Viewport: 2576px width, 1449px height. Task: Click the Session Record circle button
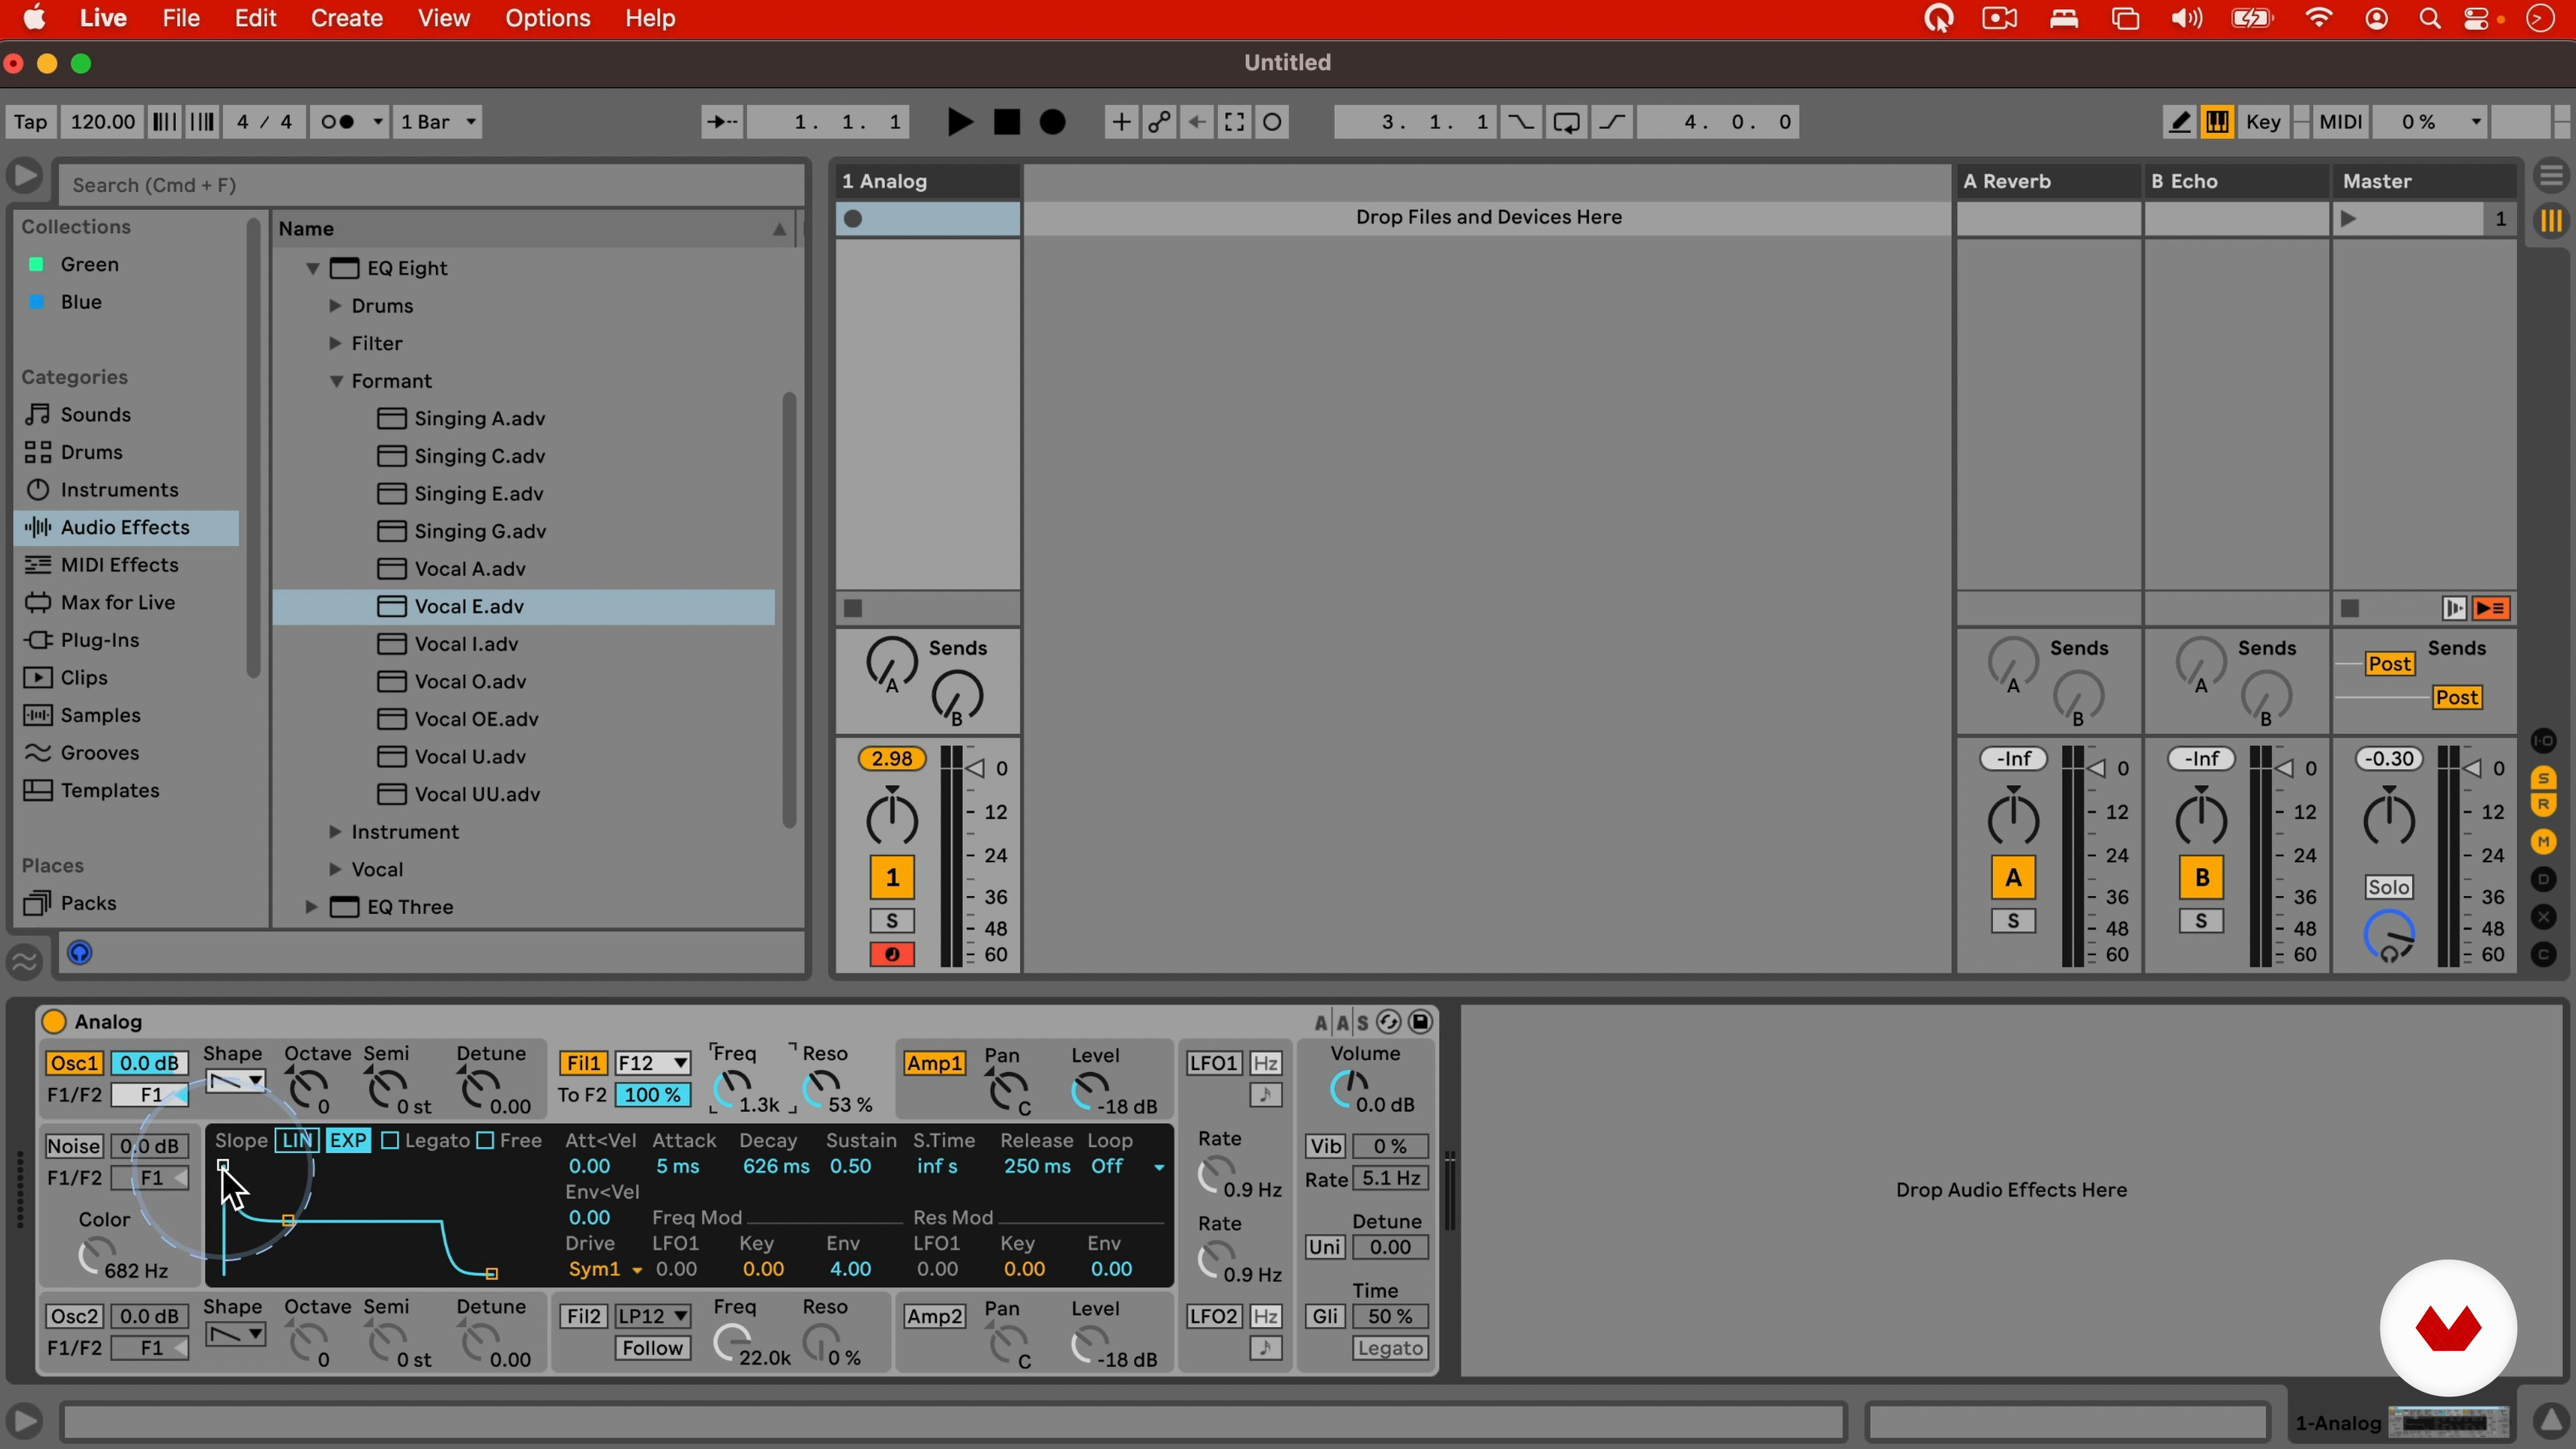pyautogui.click(x=1273, y=122)
